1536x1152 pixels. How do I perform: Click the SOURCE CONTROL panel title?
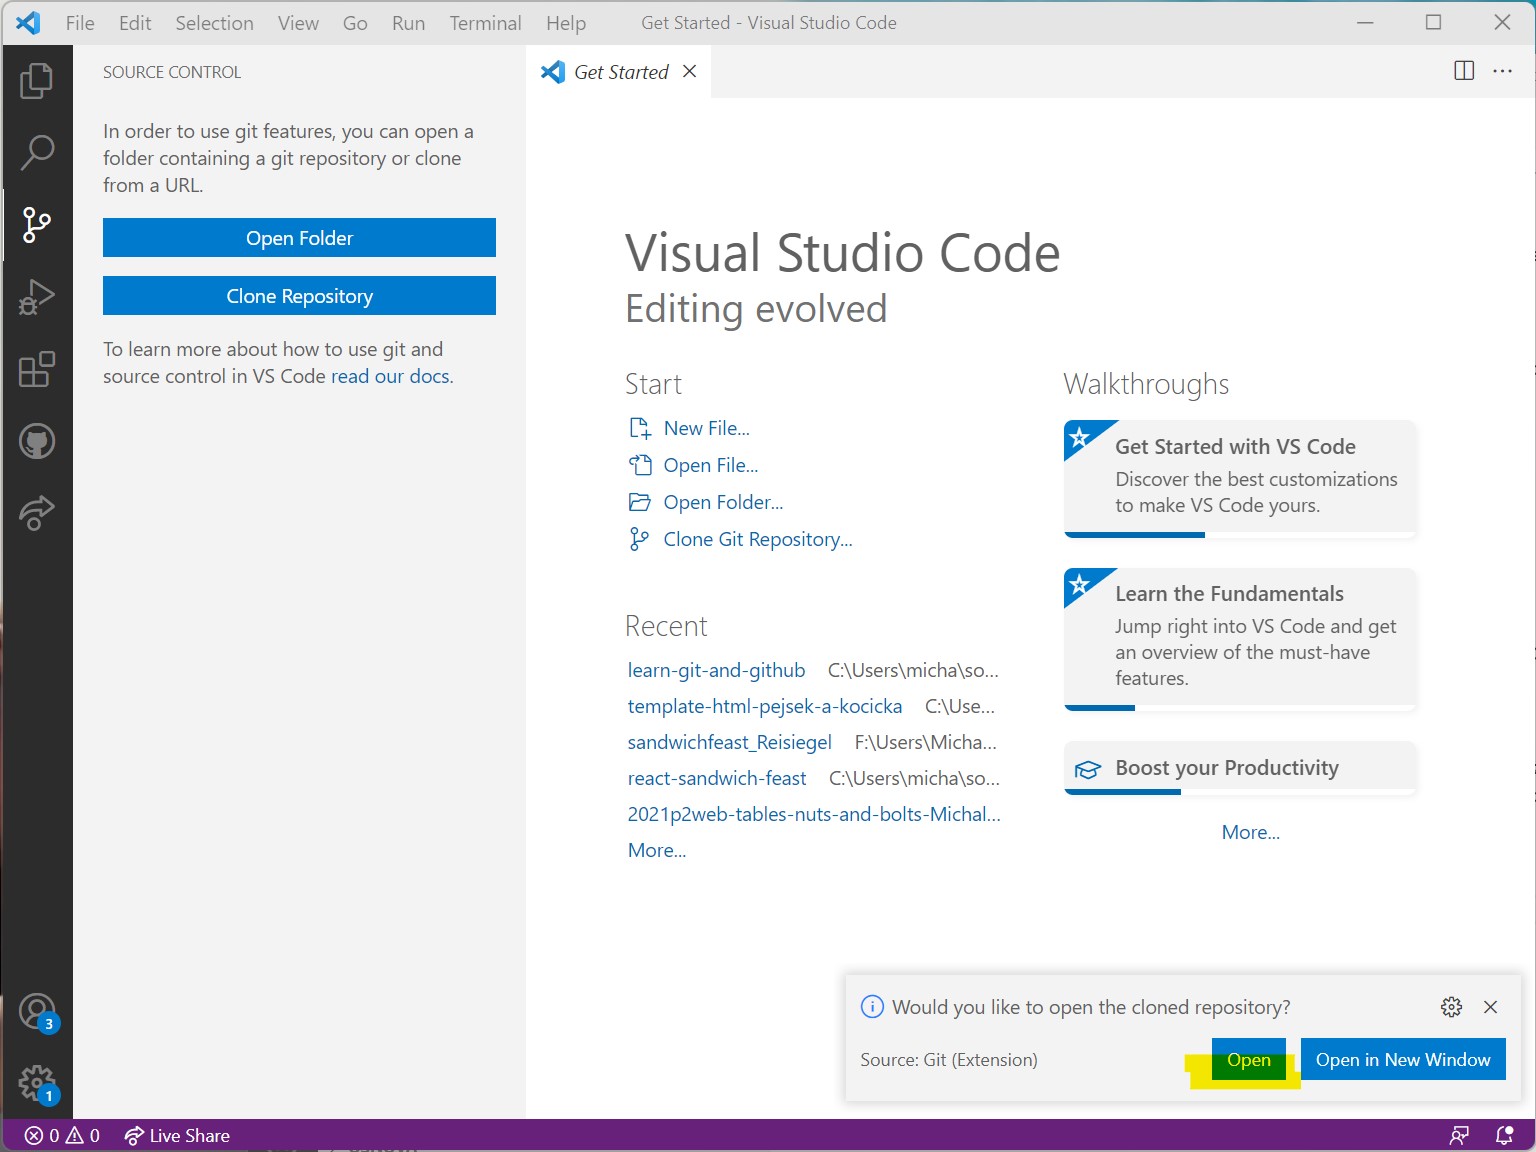click(172, 72)
